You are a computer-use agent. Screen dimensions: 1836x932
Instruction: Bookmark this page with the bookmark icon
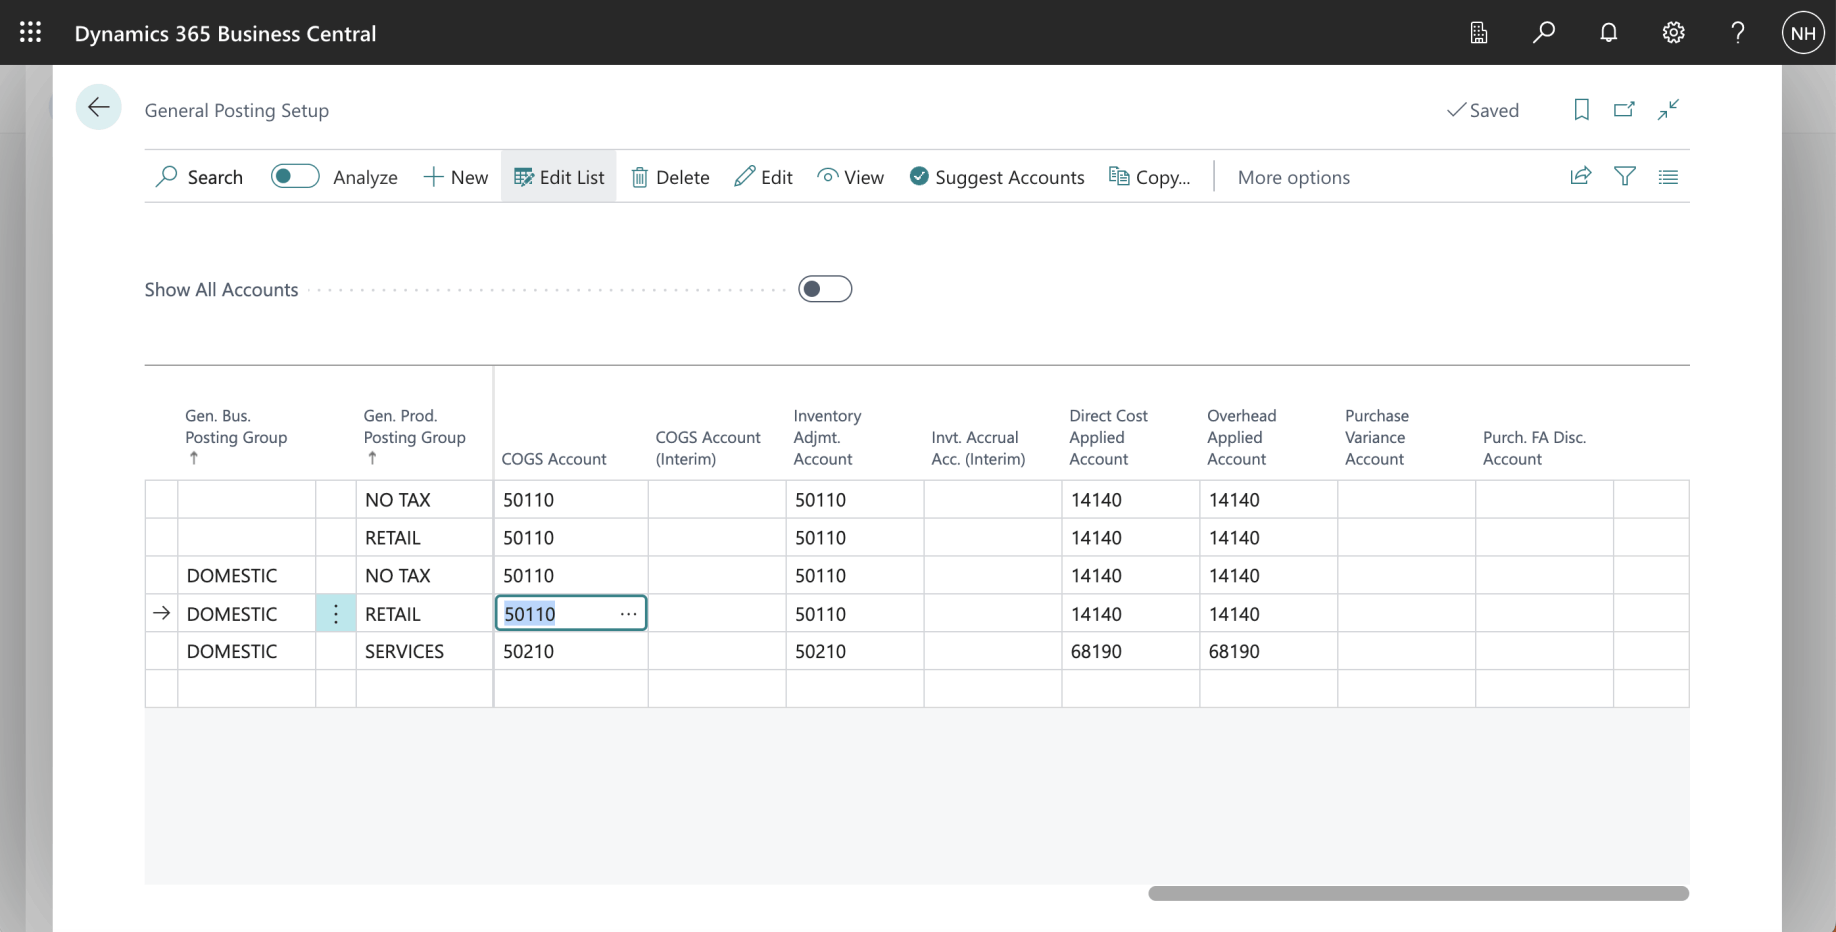(1581, 109)
